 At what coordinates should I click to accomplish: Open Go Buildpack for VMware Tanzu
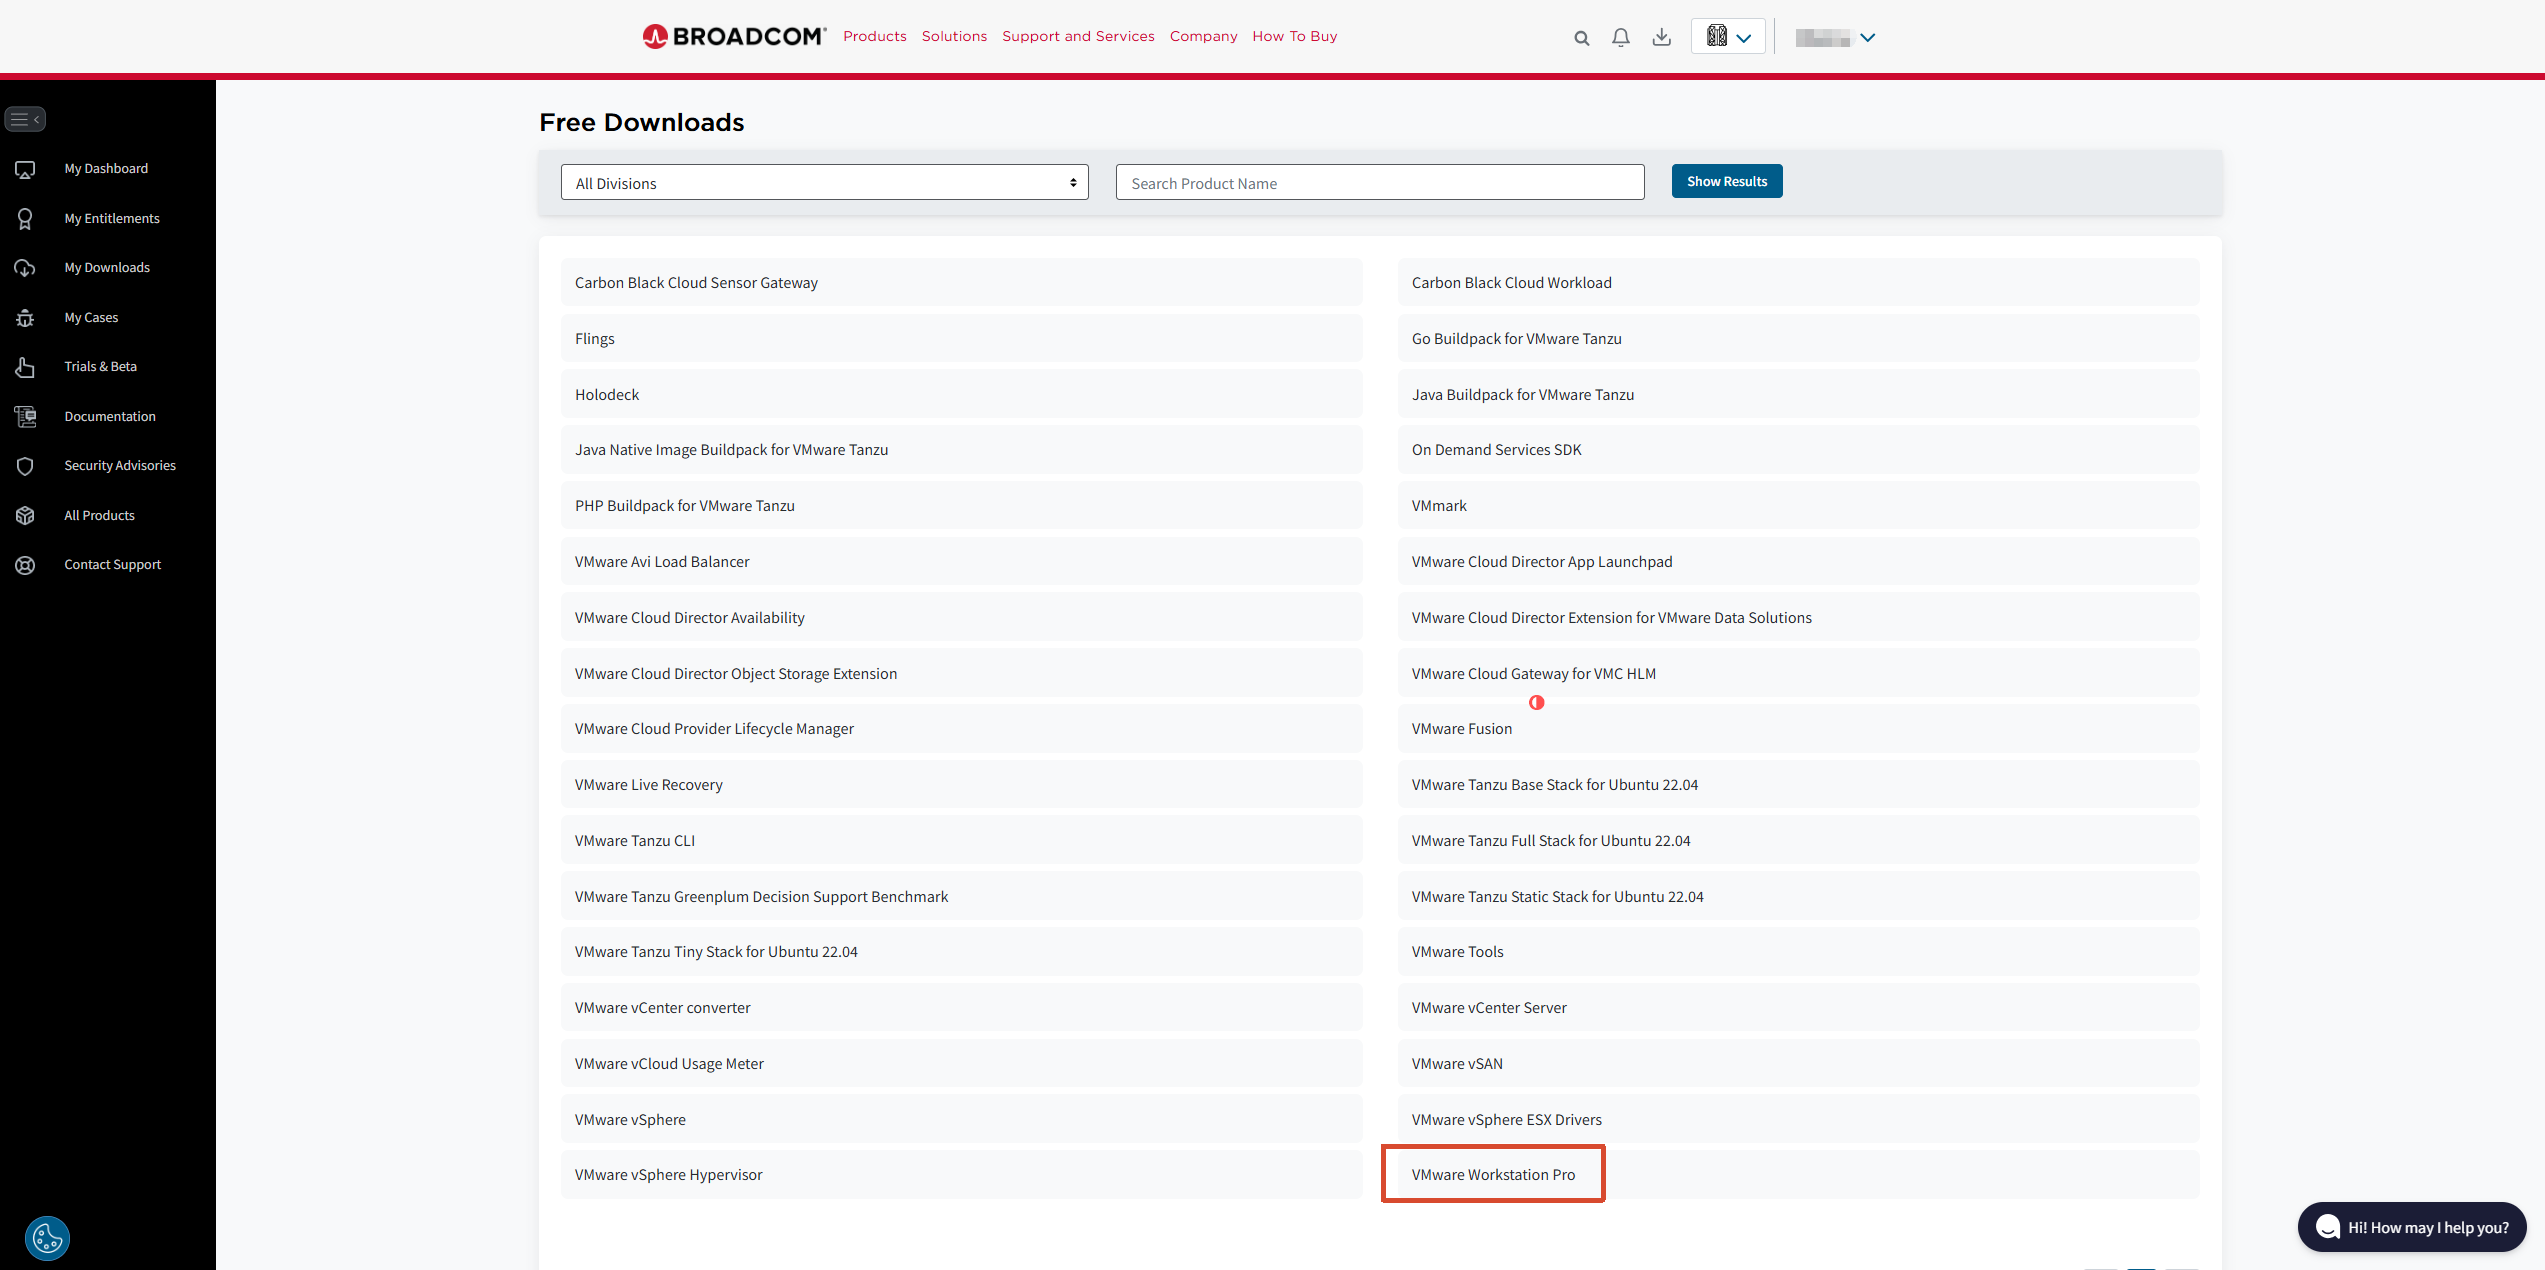(x=1799, y=339)
